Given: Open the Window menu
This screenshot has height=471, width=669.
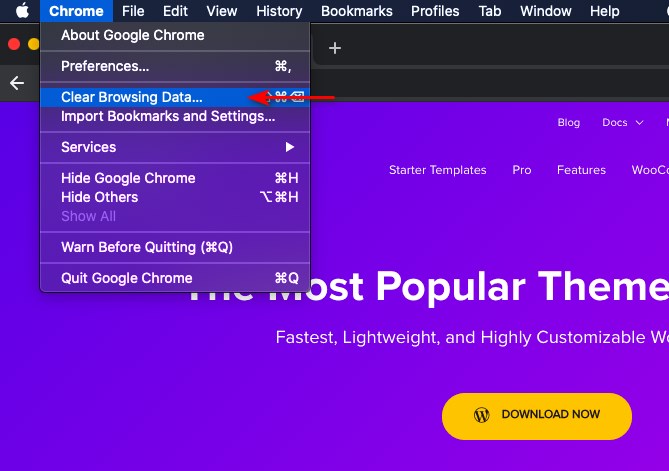Looking at the screenshot, I should pyautogui.click(x=546, y=11).
